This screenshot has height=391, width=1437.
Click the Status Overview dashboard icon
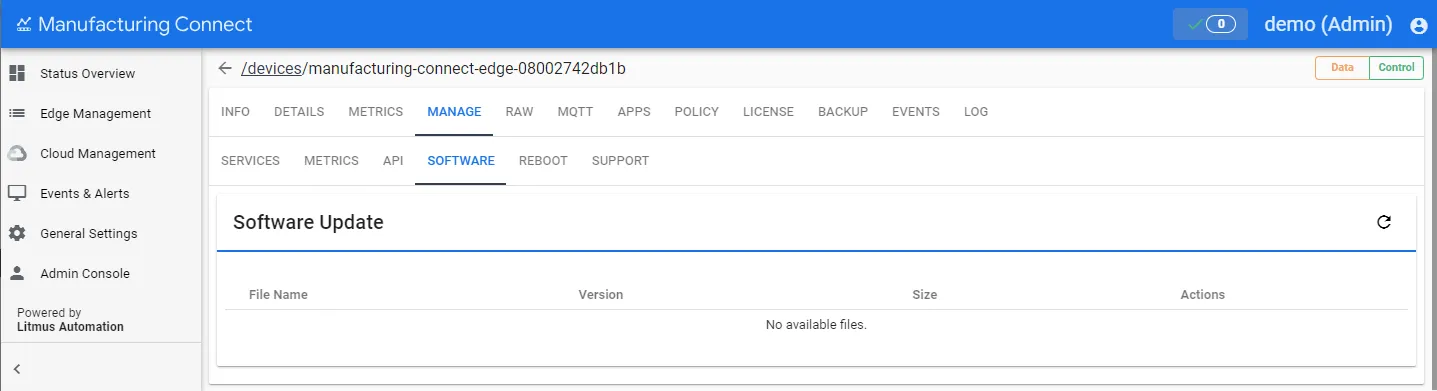17,73
